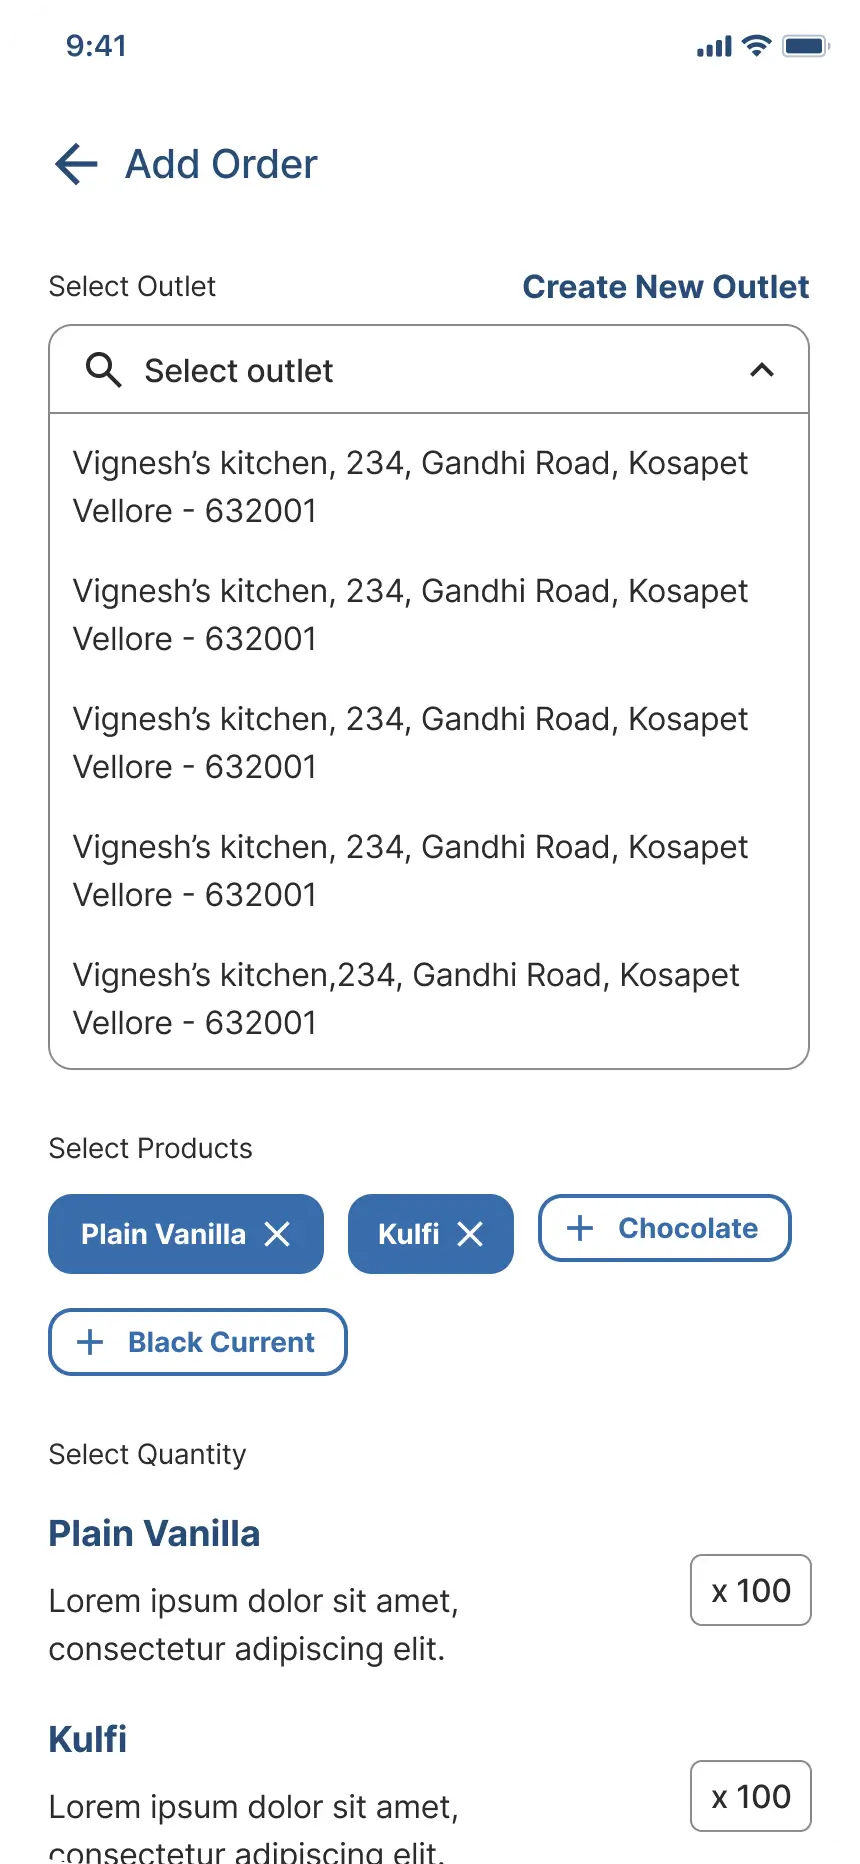Click the plus icon on Chocolate chip
Screen dimensions: 860x1864
point(579,1228)
